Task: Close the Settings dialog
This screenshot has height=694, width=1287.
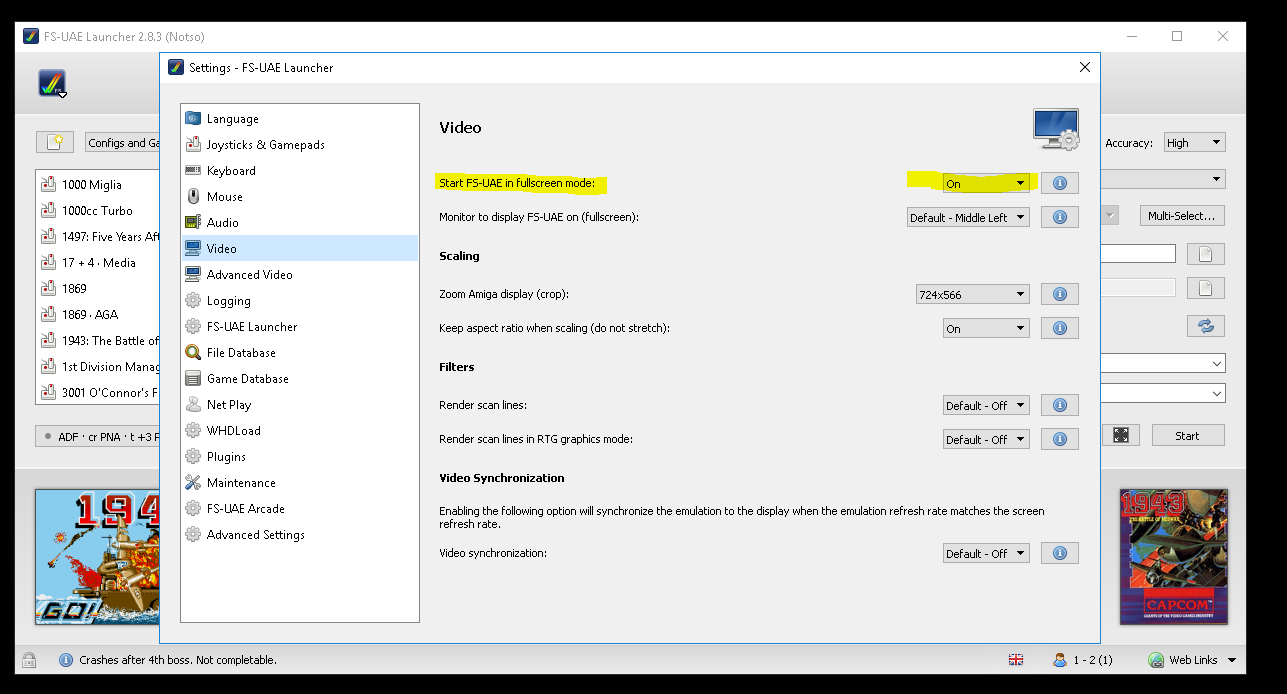Action: click(1085, 67)
